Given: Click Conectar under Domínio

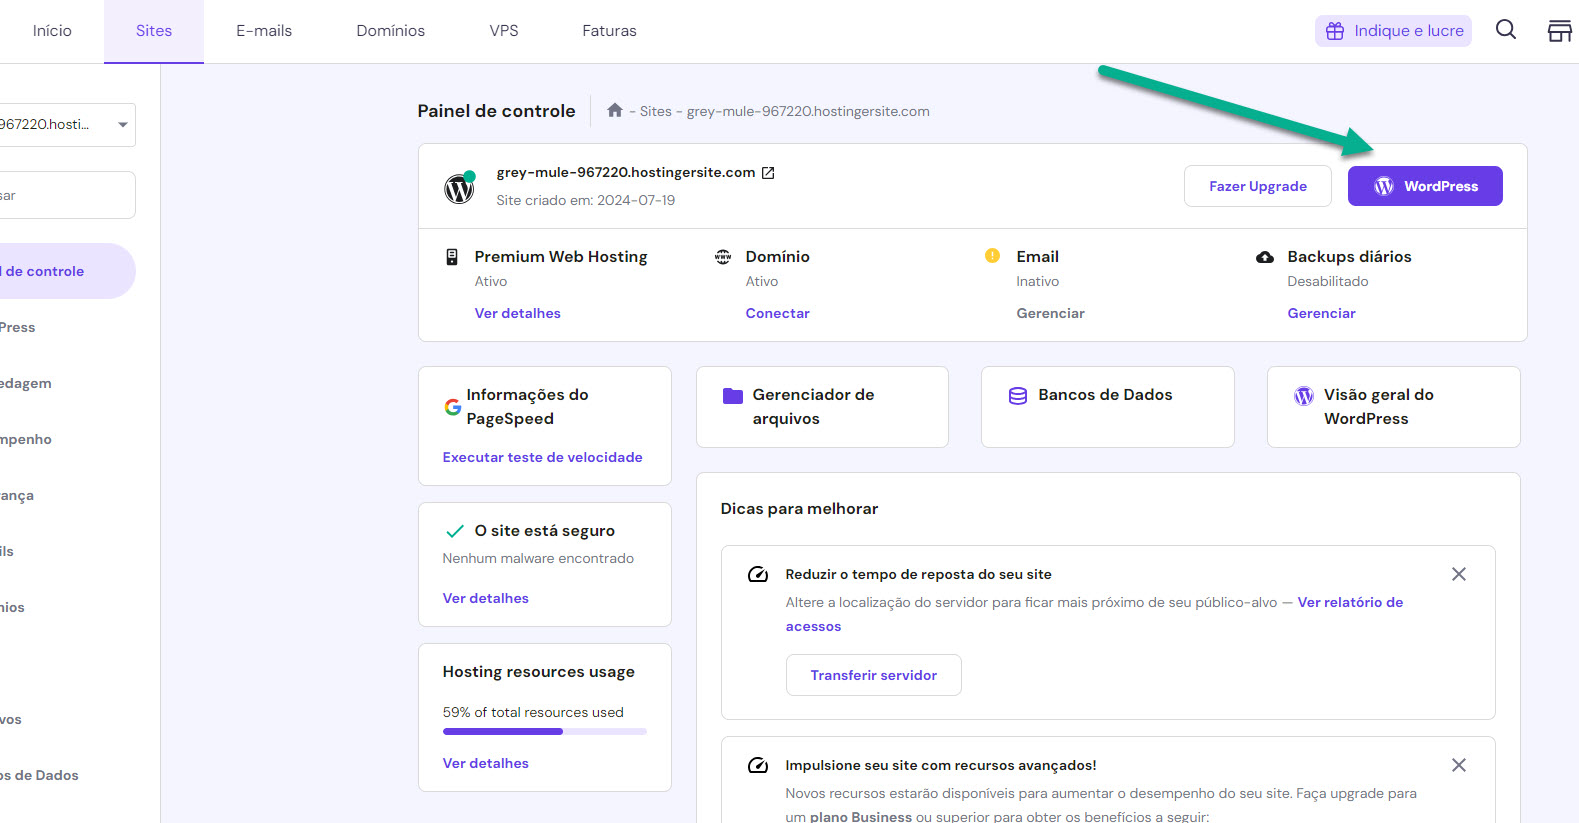Looking at the screenshot, I should click(x=778, y=313).
